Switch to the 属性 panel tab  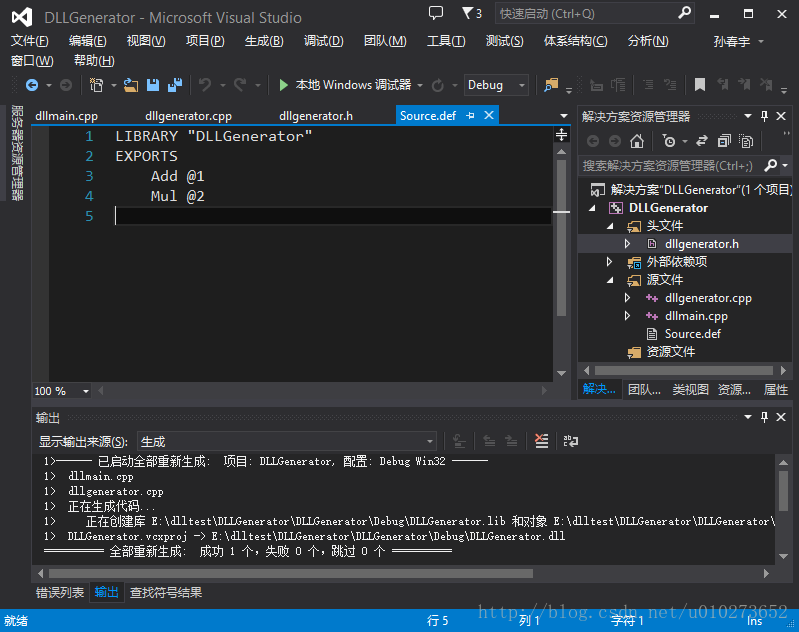(776, 389)
